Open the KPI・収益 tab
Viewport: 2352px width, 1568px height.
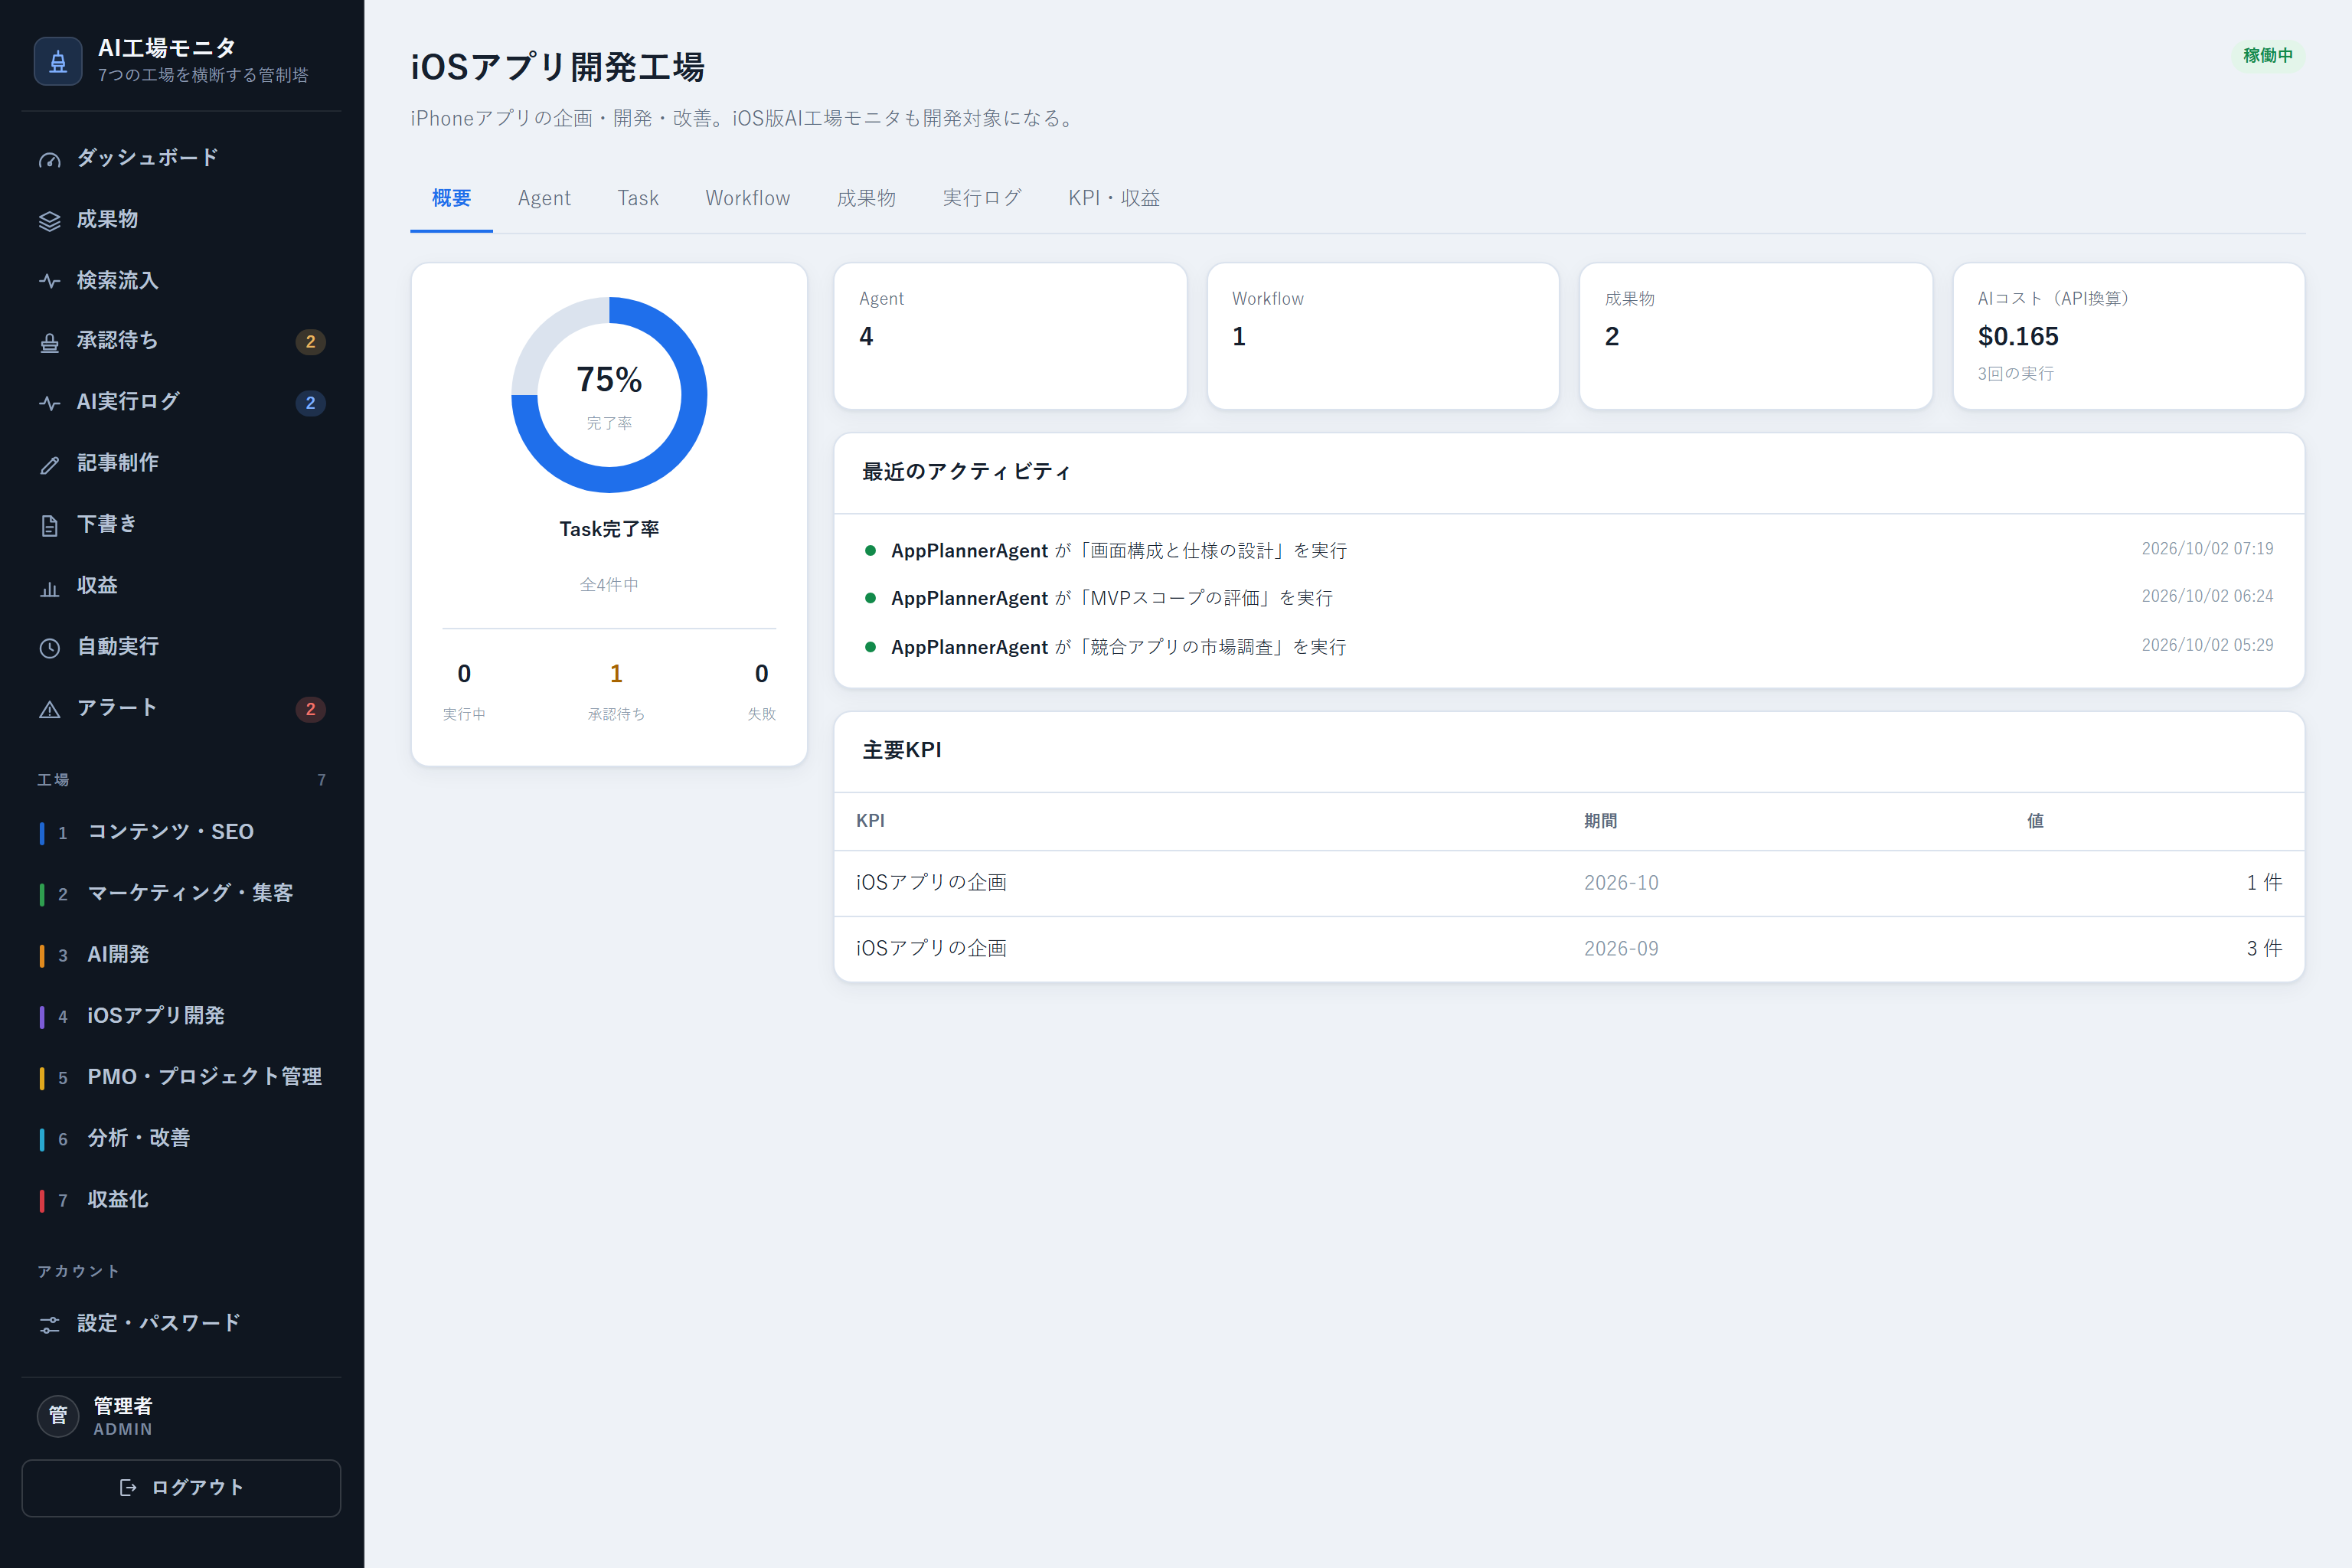coord(1114,198)
